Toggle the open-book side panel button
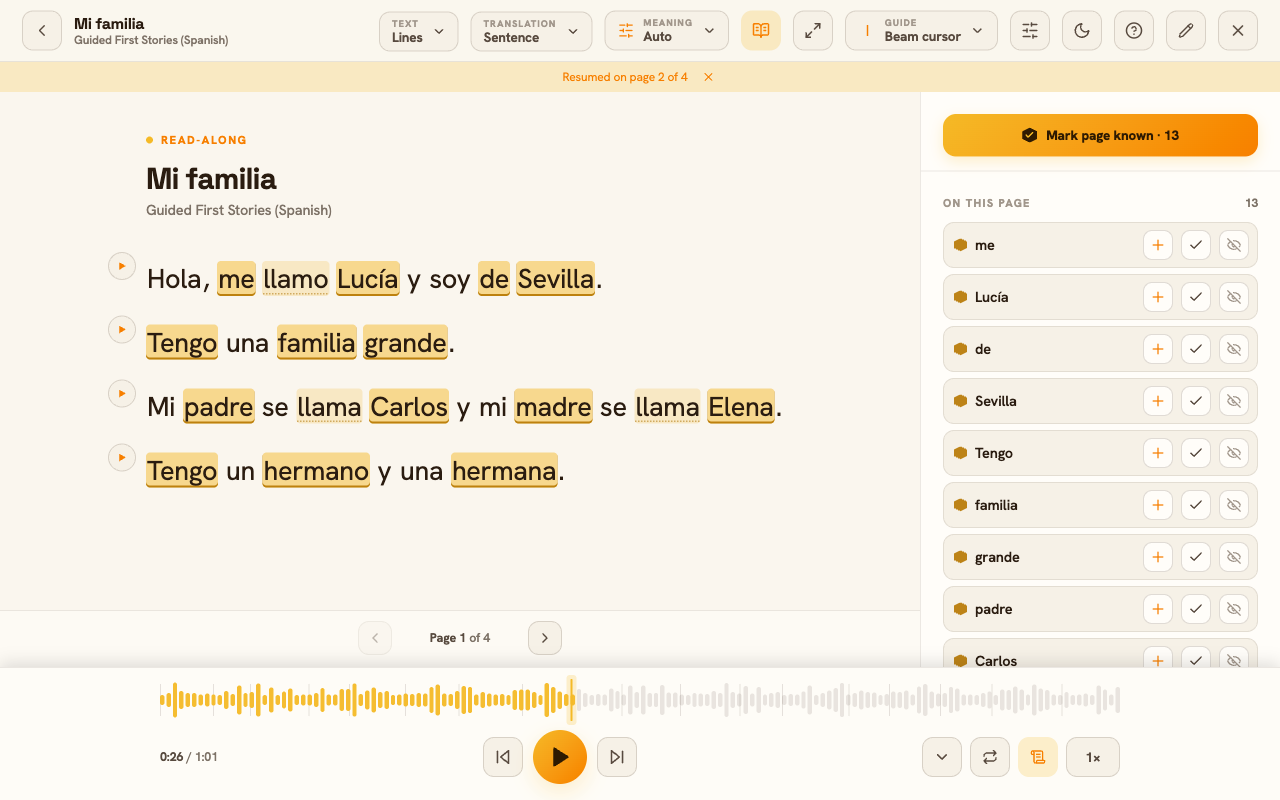The image size is (1280, 800). coord(761,31)
